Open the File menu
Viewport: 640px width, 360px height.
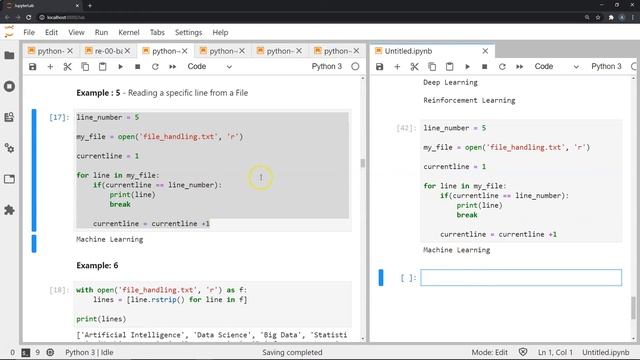[x=29, y=32]
